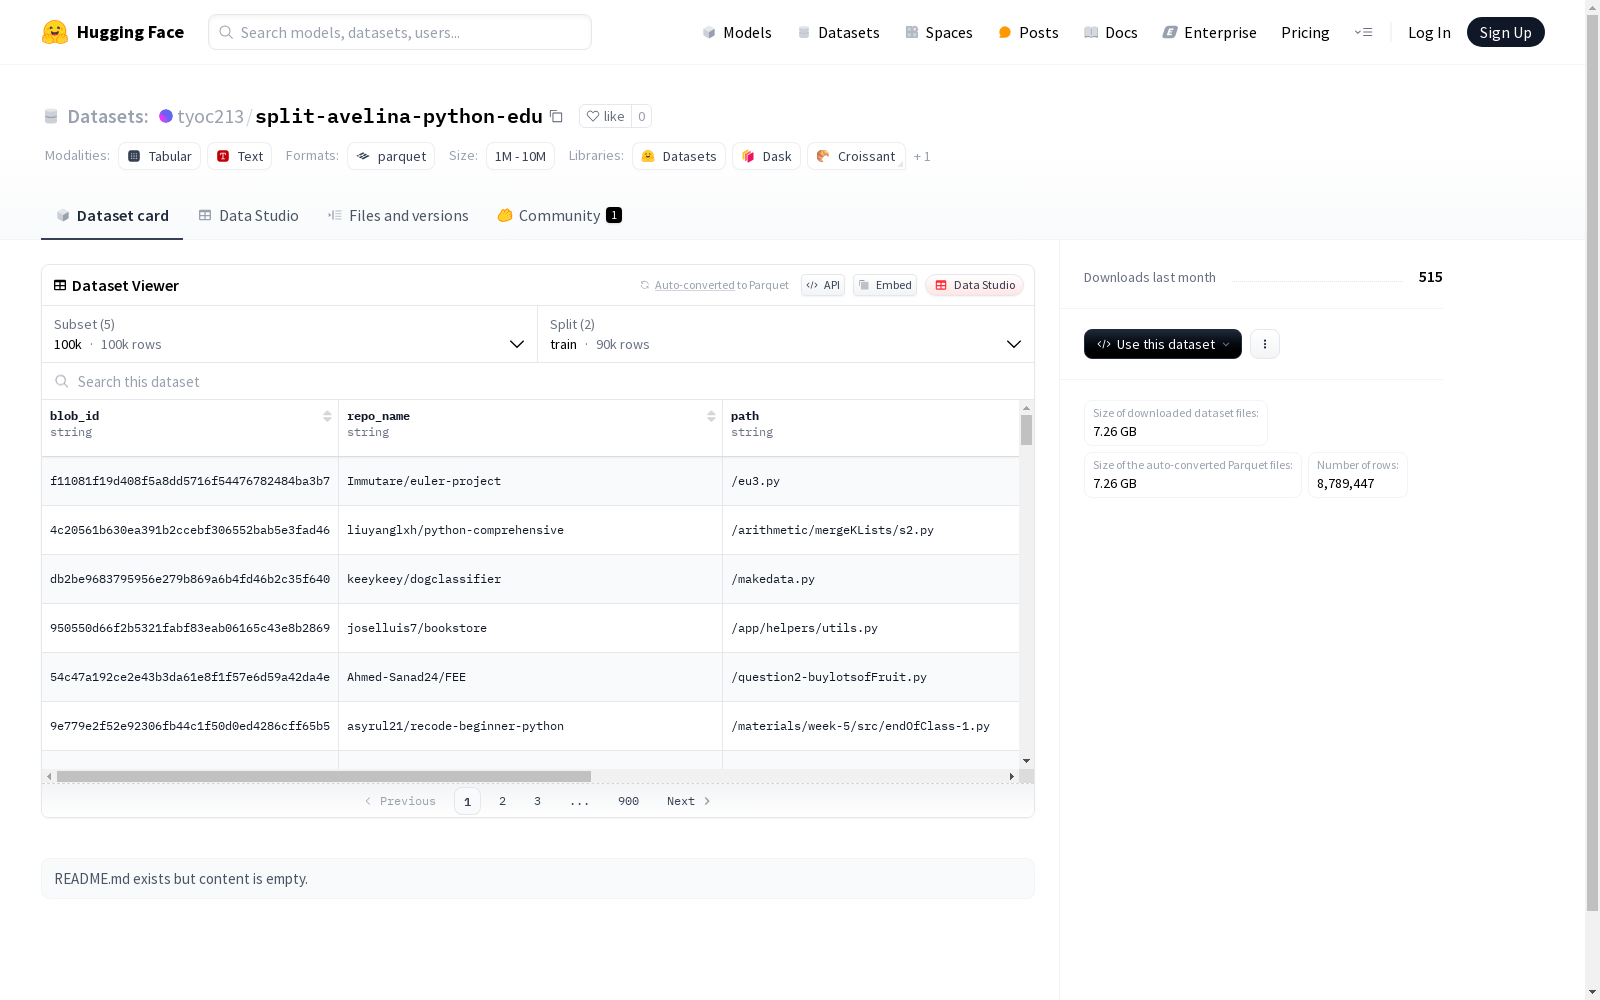
Task: Expand the Split dropdown showing train
Action: pos(786,334)
